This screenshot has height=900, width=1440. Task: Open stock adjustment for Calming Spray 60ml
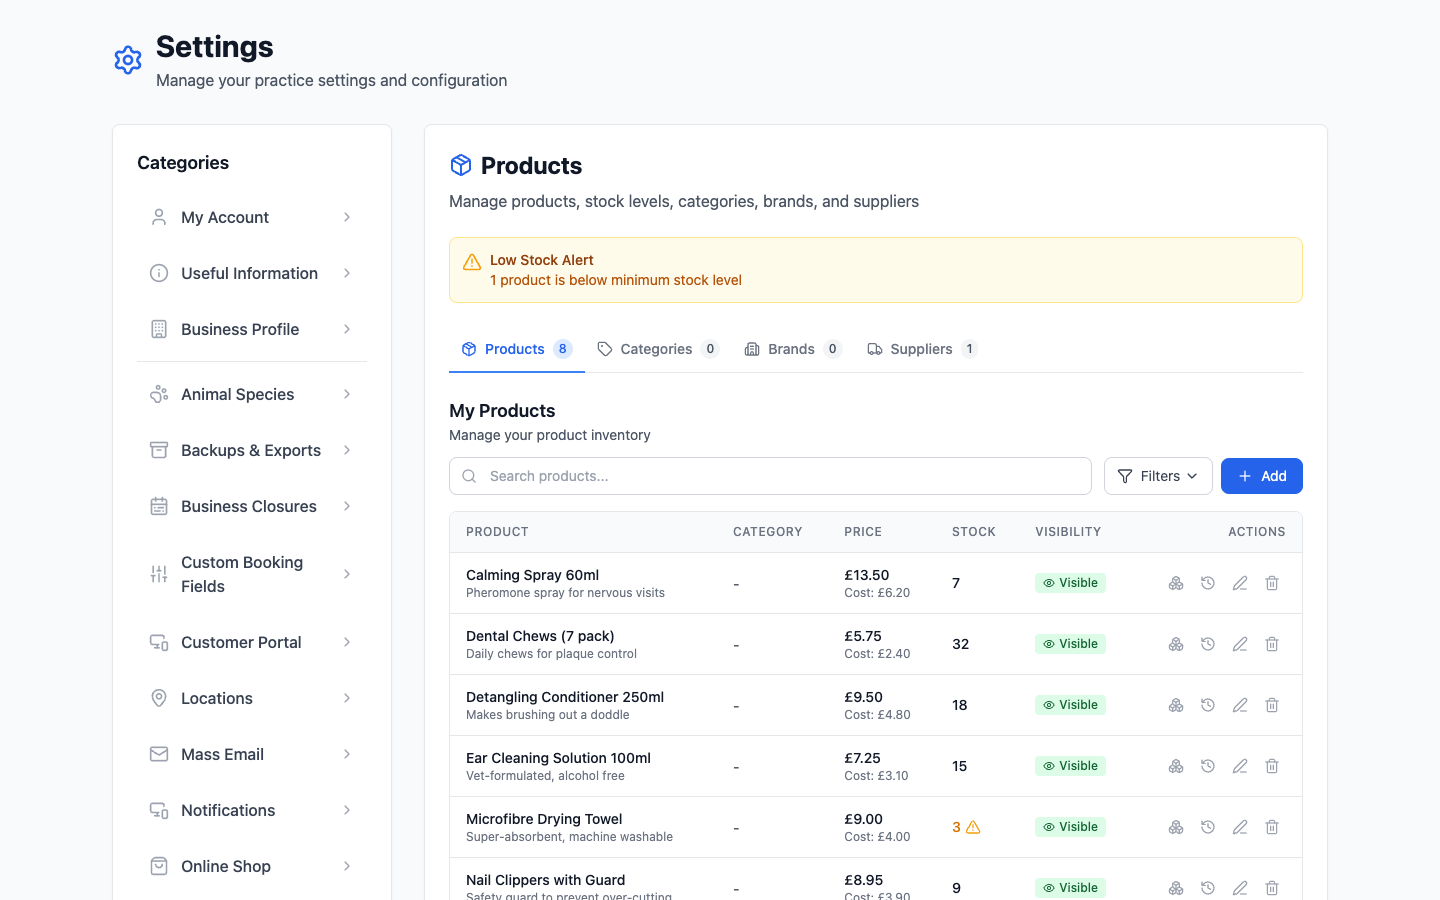click(1176, 583)
